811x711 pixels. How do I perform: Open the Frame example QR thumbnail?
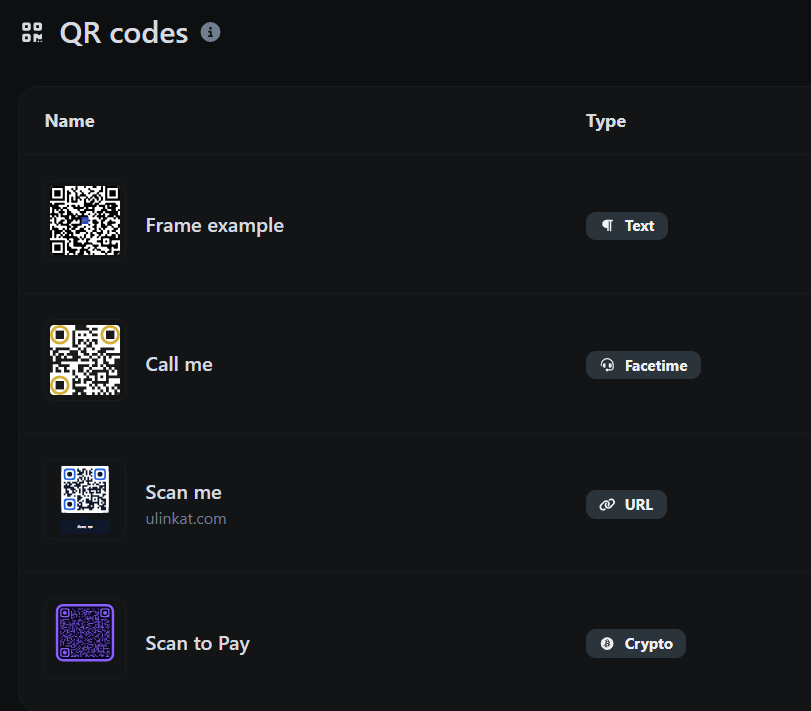coord(85,220)
